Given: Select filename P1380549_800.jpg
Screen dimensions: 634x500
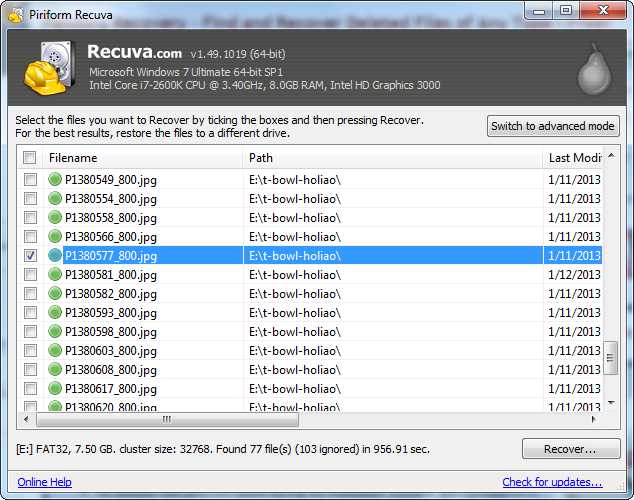Looking at the screenshot, I should pos(111,180).
